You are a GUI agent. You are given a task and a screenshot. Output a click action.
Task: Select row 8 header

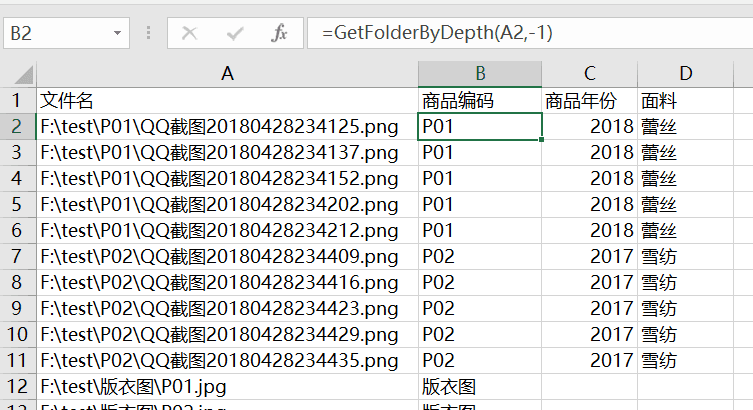point(18,282)
